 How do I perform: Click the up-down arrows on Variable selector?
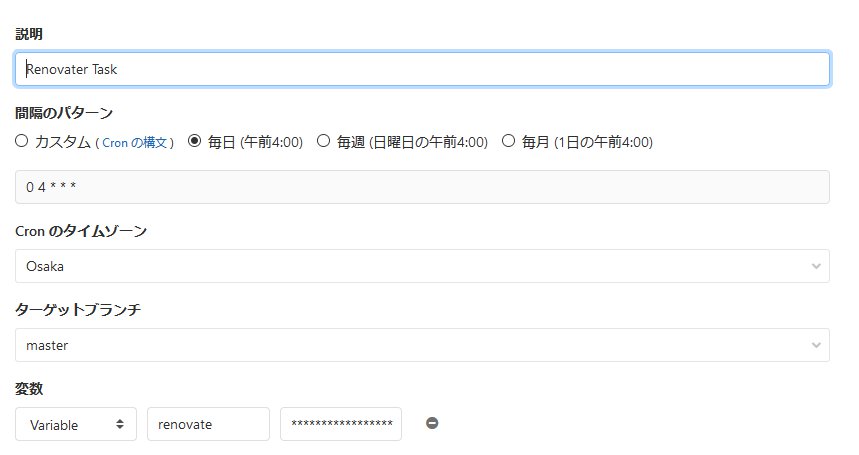coord(120,424)
